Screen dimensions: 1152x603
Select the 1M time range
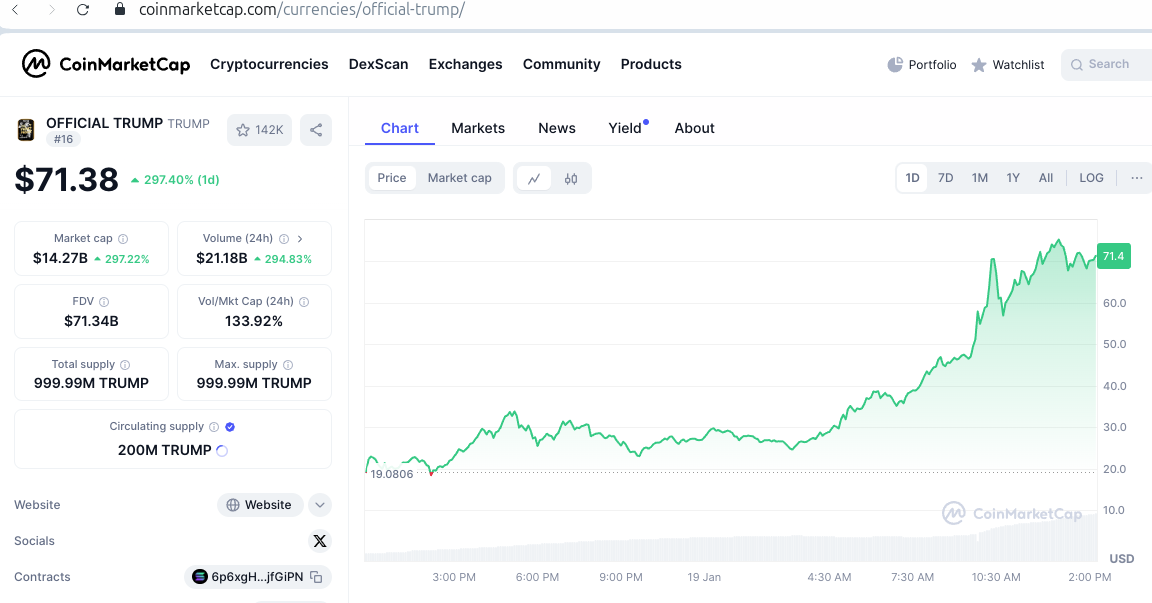click(979, 178)
